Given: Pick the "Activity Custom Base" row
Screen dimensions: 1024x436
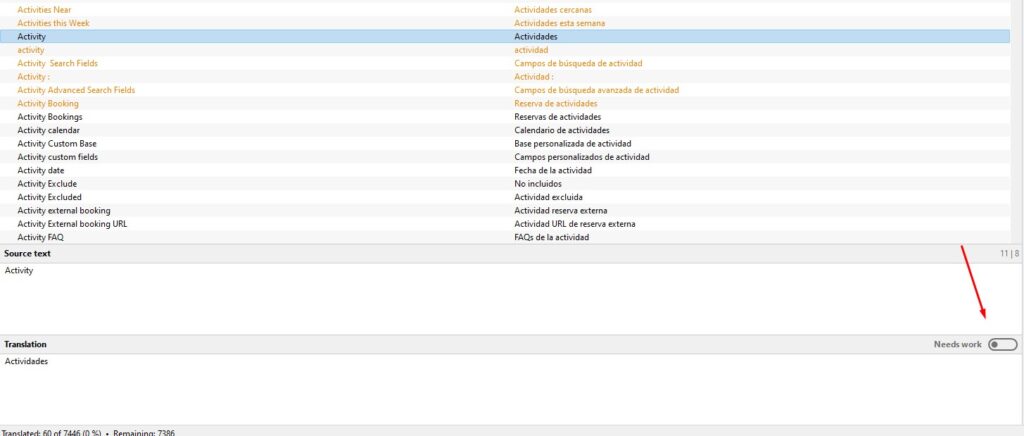Looking at the screenshot, I should [x=57, y=144].
